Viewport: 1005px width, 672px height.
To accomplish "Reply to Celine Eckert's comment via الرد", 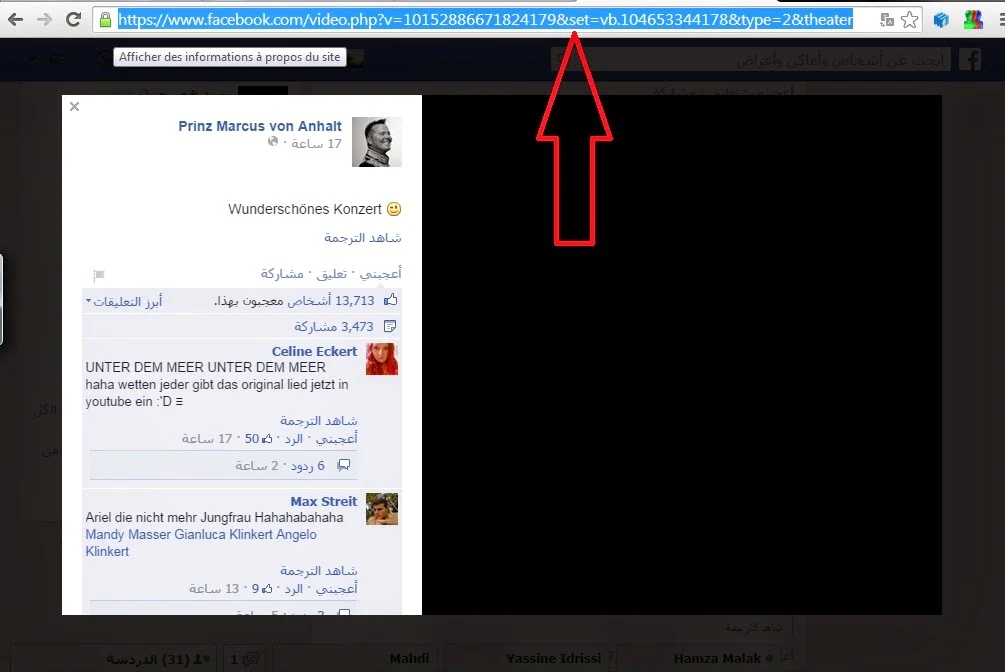I will tap(294, 439).
